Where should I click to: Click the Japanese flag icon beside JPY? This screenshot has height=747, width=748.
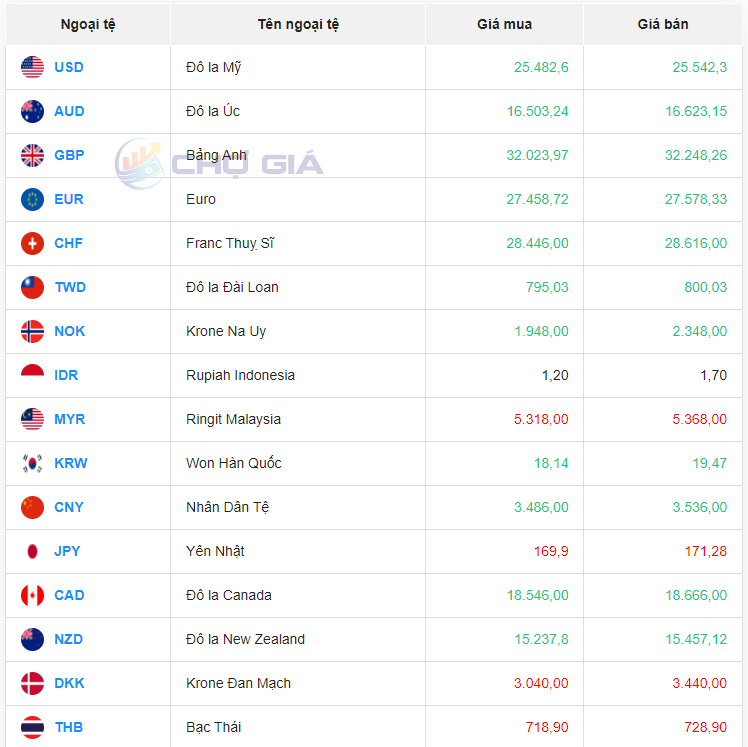point(32,551)
